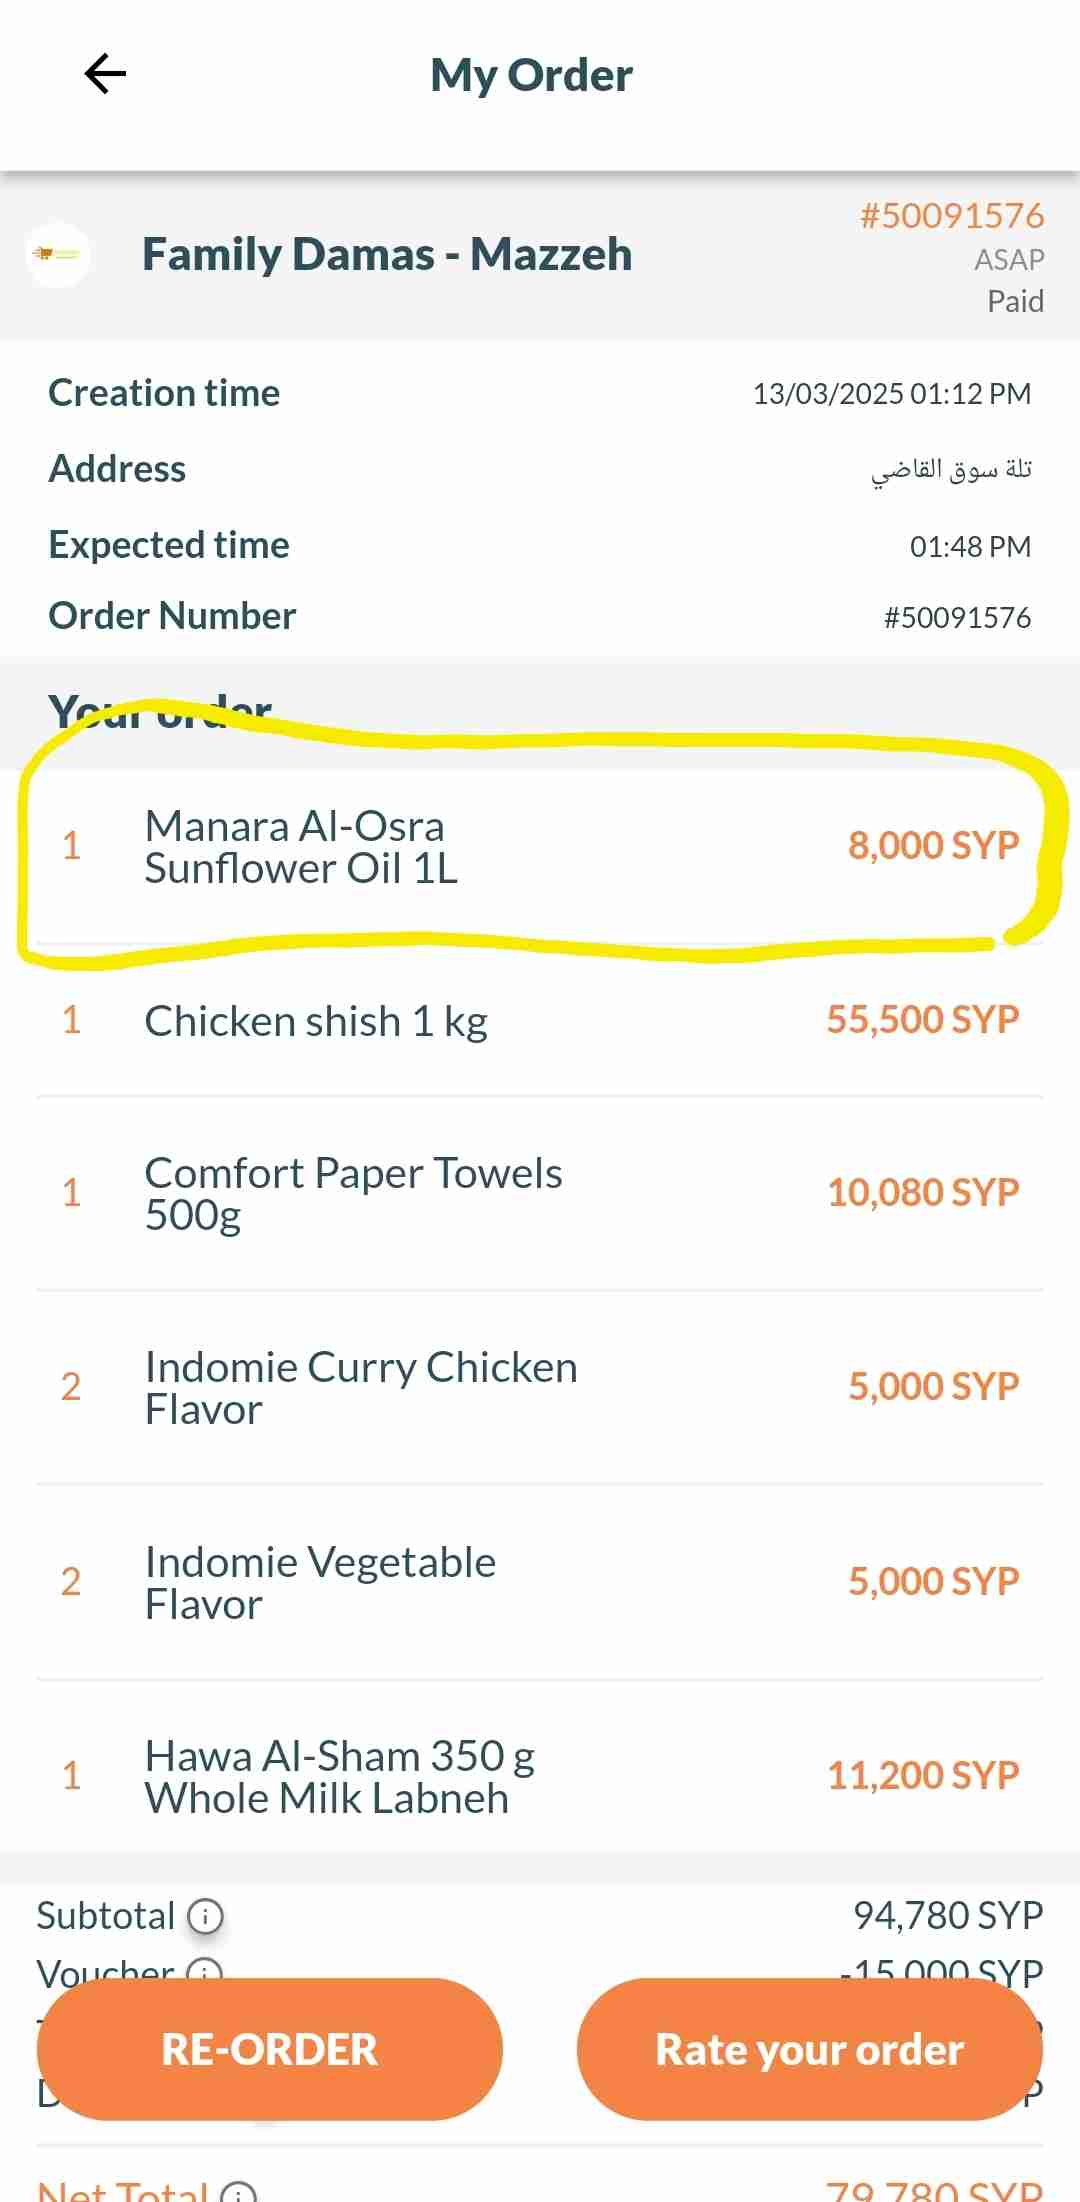Select the Chicken shish 1 kg item
Image resolution: width=1080 pixels, height=2202 pixels.
click(316, 1021)
